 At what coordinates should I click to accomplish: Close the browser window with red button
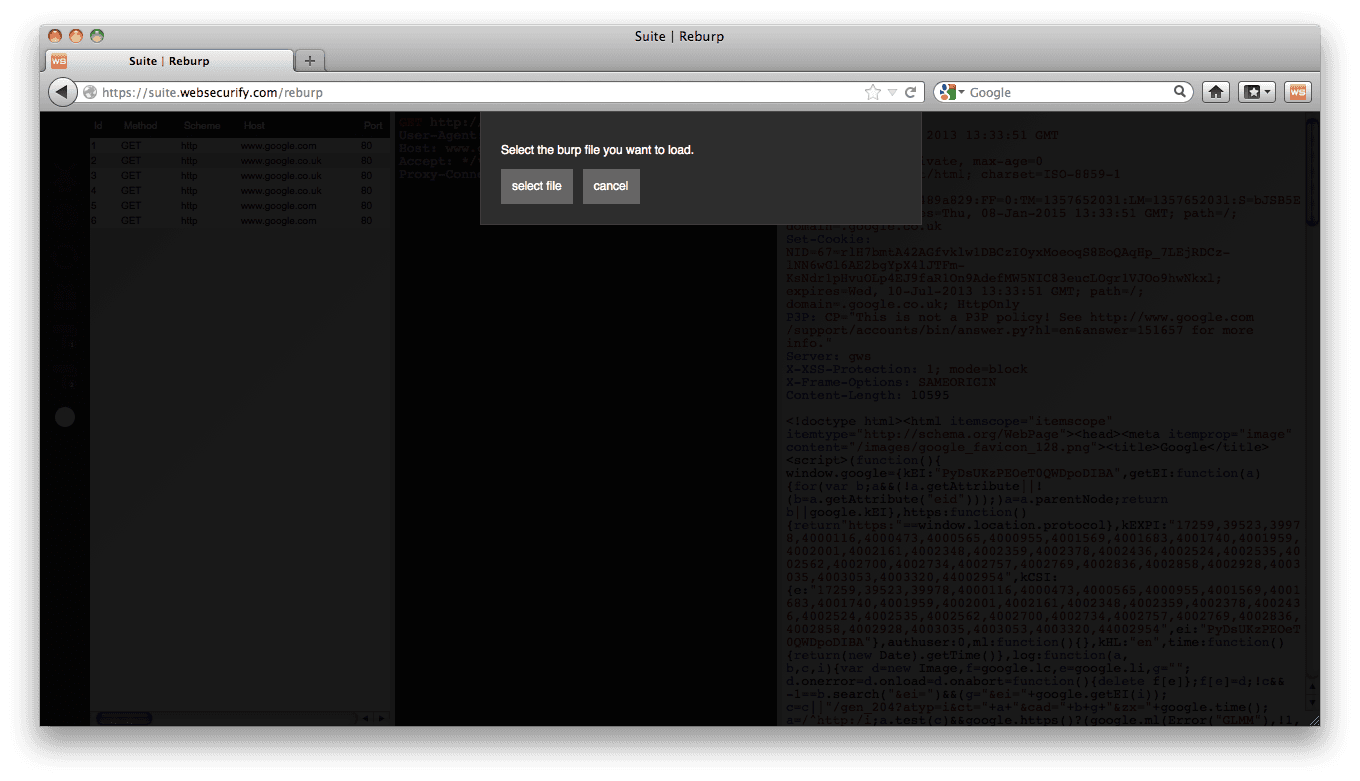click(55, 36)
